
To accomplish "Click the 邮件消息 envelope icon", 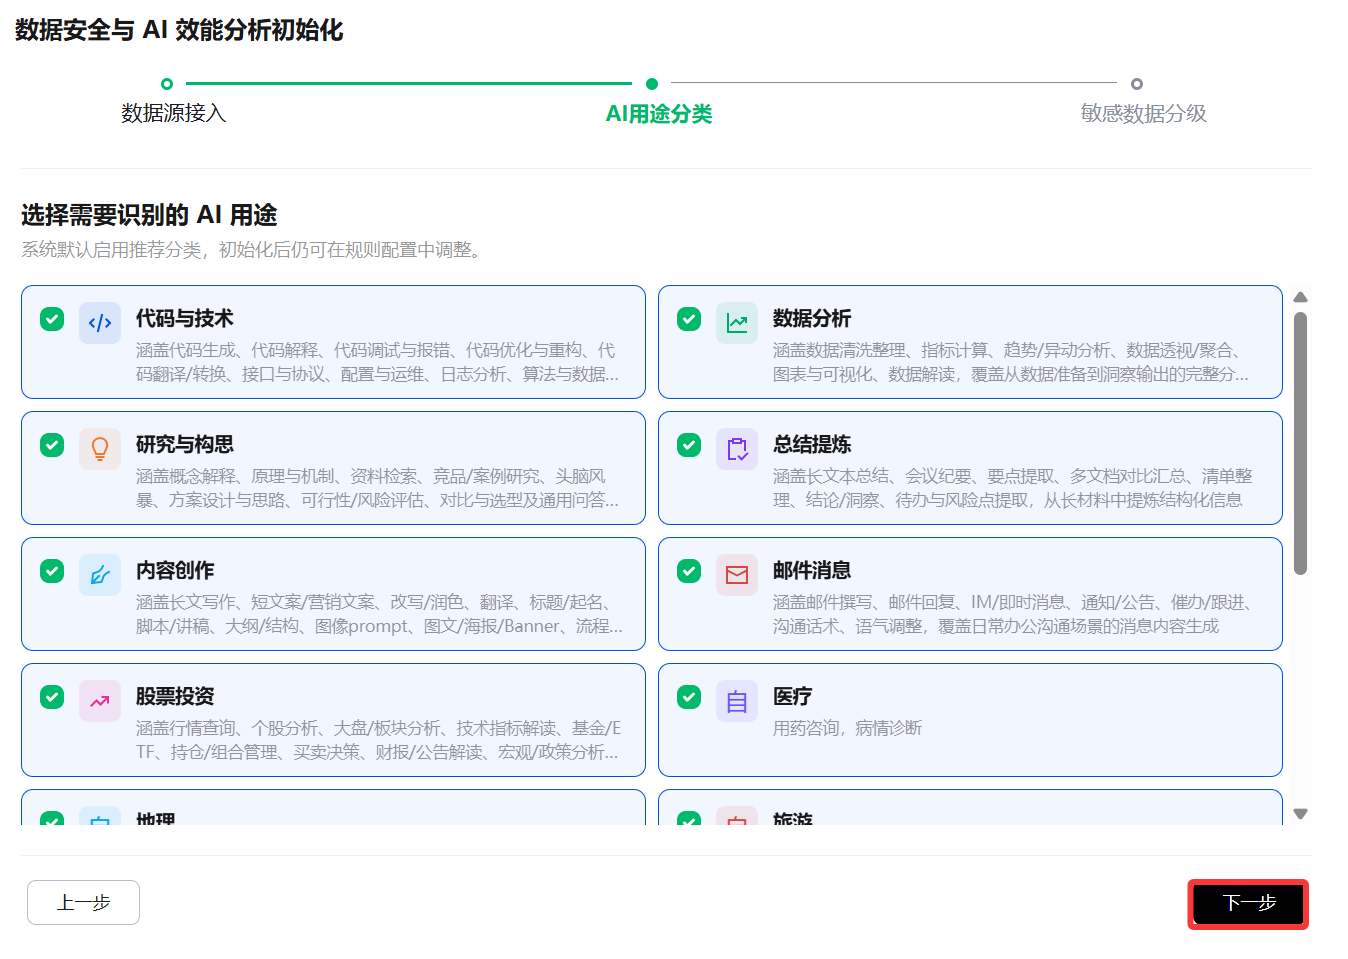I will 737,575.
